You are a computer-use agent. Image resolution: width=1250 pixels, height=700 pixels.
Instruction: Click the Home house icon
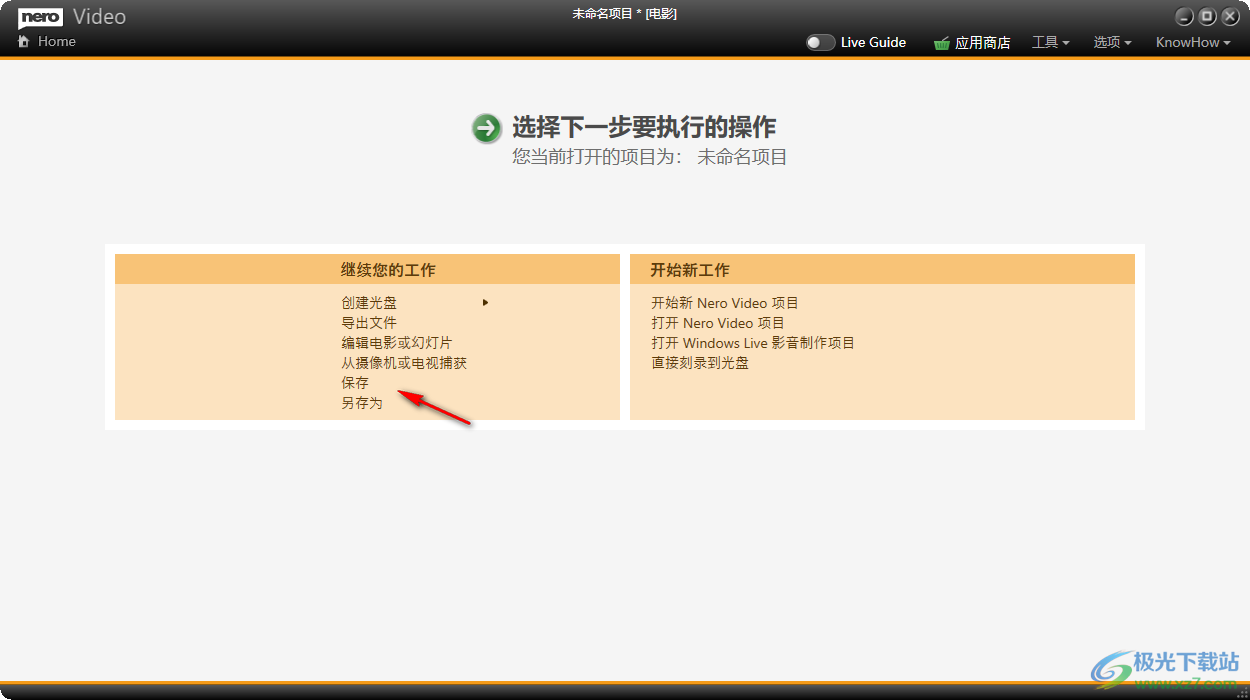(x=23, y=41)
